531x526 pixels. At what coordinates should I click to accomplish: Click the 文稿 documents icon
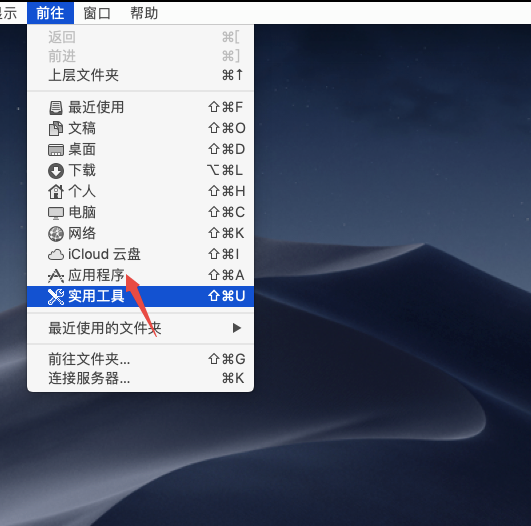click(x=56, y=129)
